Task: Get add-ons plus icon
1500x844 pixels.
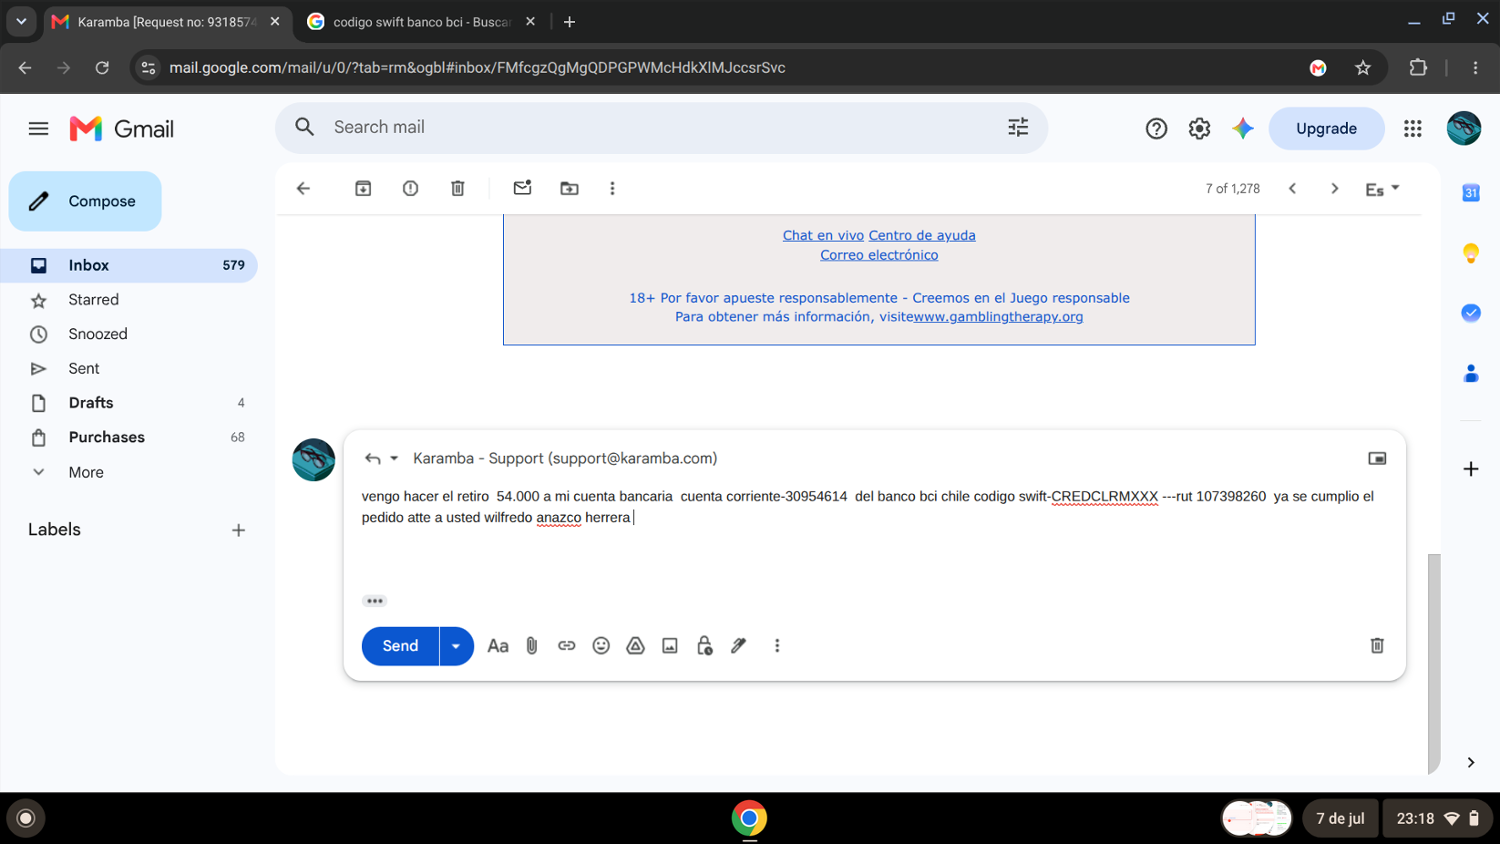Action: (1471, 468)
